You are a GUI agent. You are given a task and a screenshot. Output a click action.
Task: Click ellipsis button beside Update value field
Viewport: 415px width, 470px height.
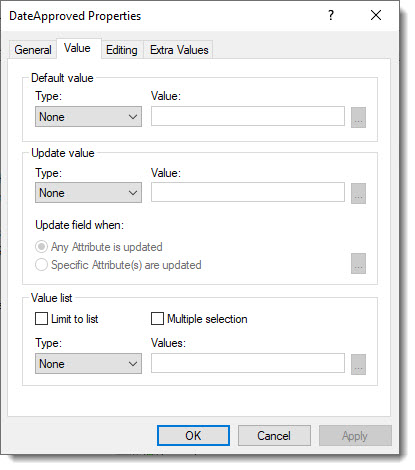coord(358,193)
